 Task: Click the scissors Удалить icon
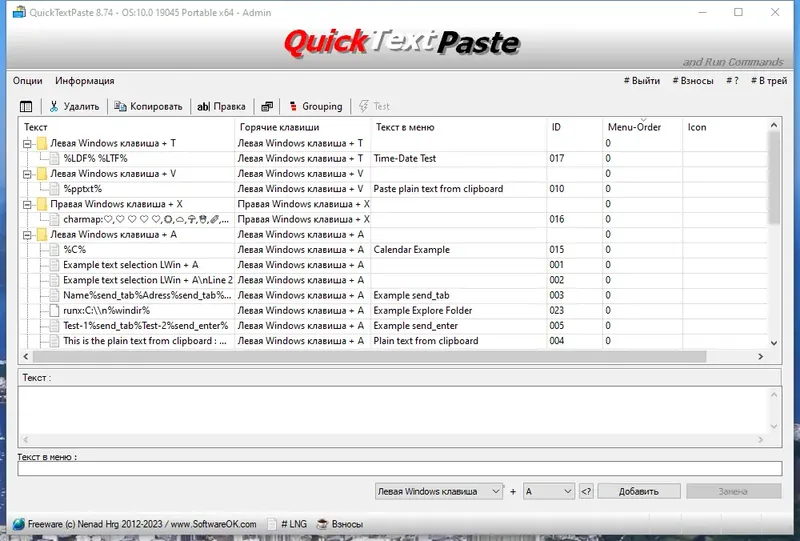pos(54,106)
